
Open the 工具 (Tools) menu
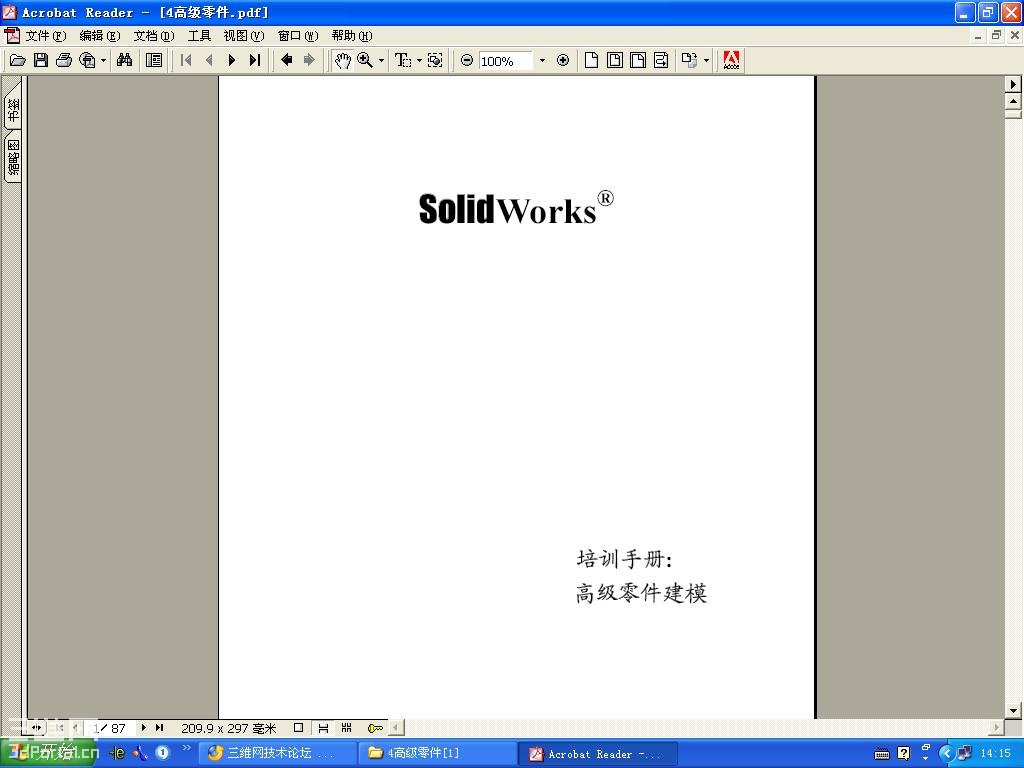[199, 36]
